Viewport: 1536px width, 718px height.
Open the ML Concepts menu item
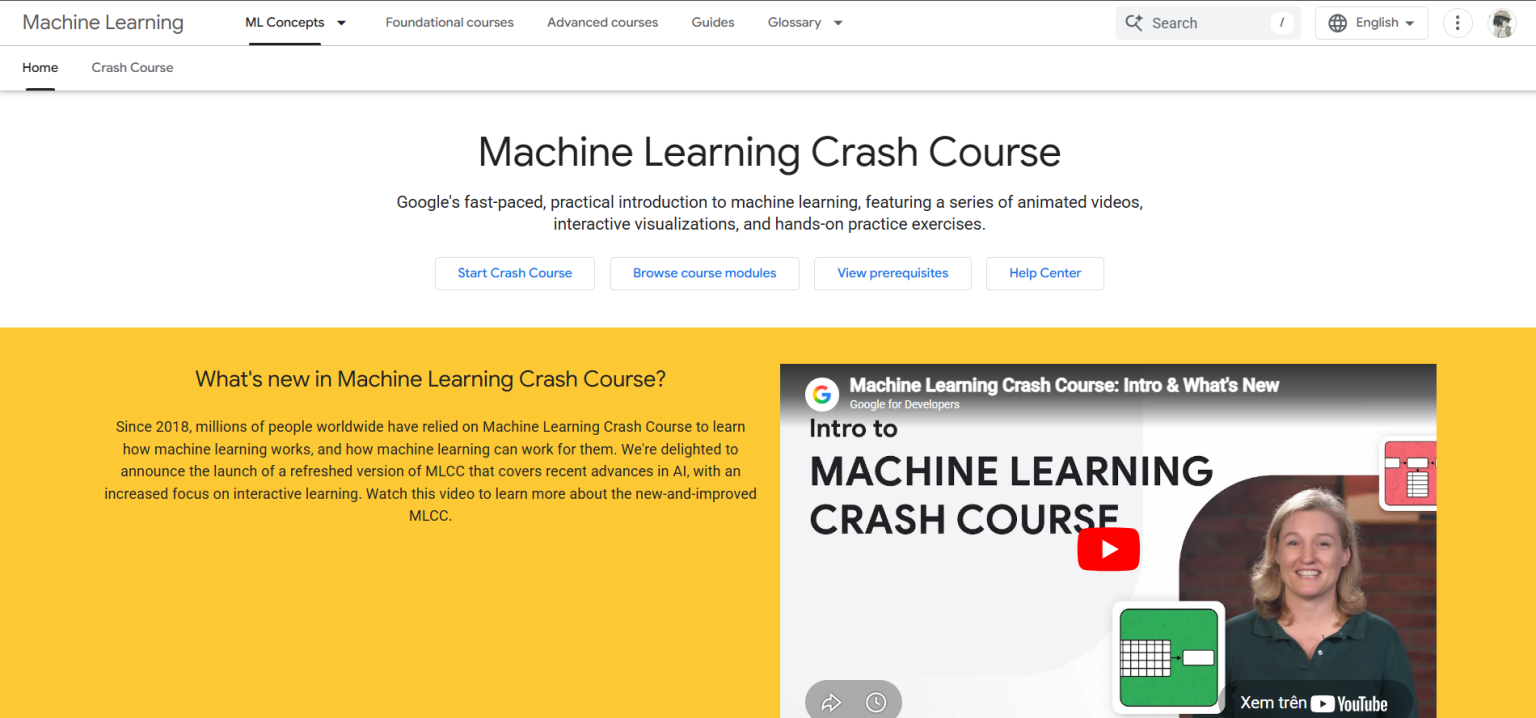tap(285, 22)
